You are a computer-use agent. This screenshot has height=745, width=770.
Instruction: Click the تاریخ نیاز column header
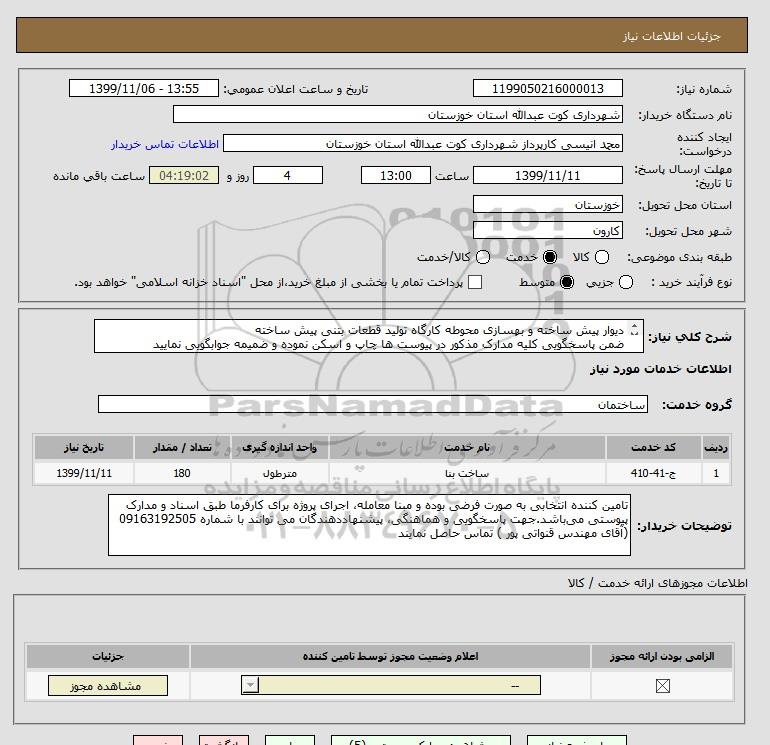pos(84,447)
